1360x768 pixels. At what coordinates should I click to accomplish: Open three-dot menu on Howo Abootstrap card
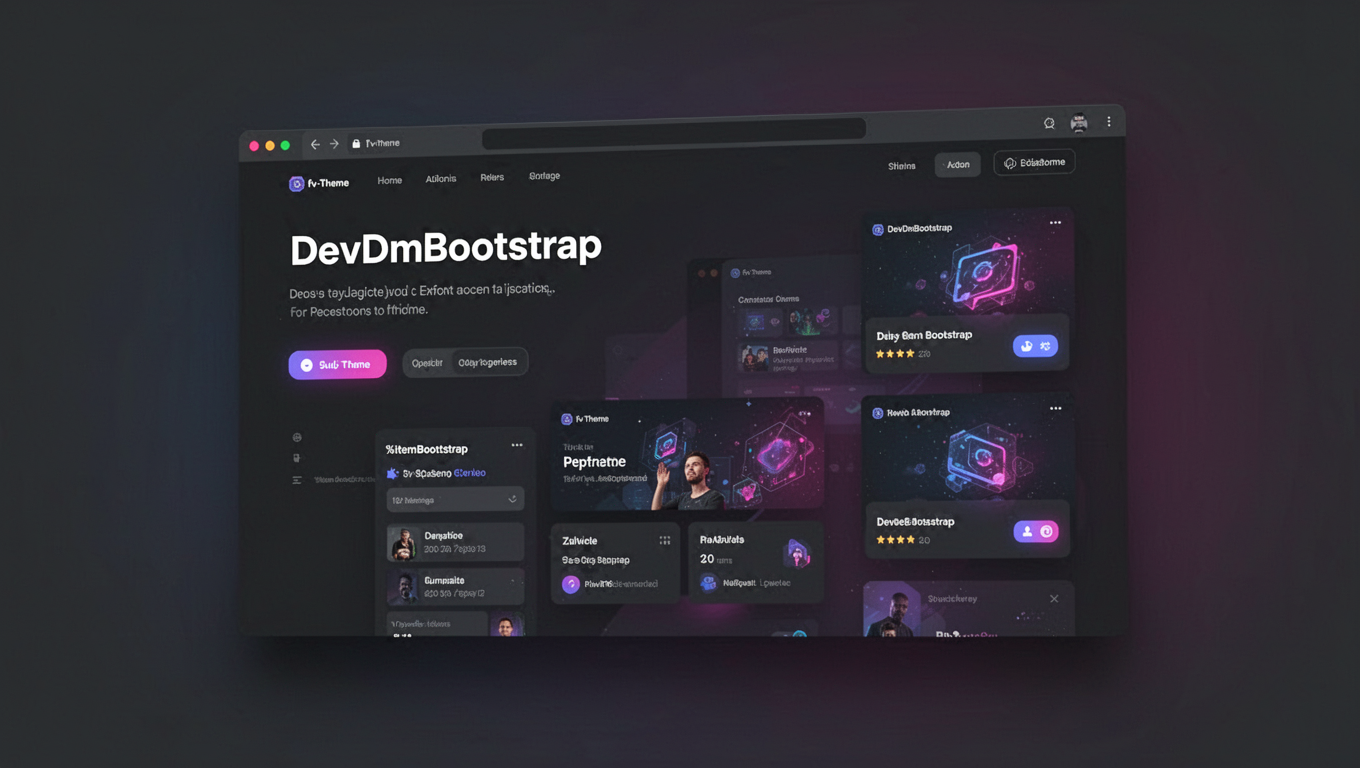coord(1055,408)
